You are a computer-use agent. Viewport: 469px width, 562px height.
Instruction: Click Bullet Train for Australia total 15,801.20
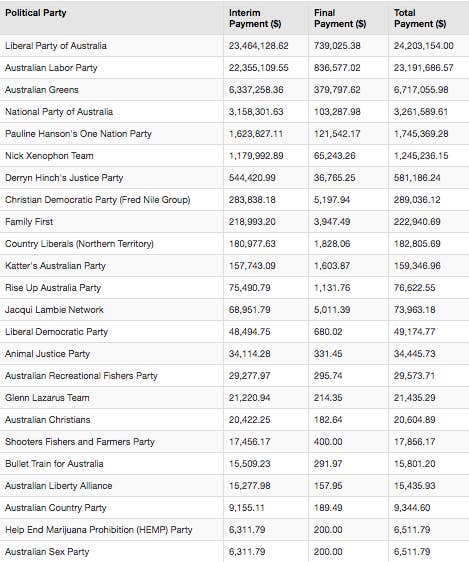(x=415, y=464)
